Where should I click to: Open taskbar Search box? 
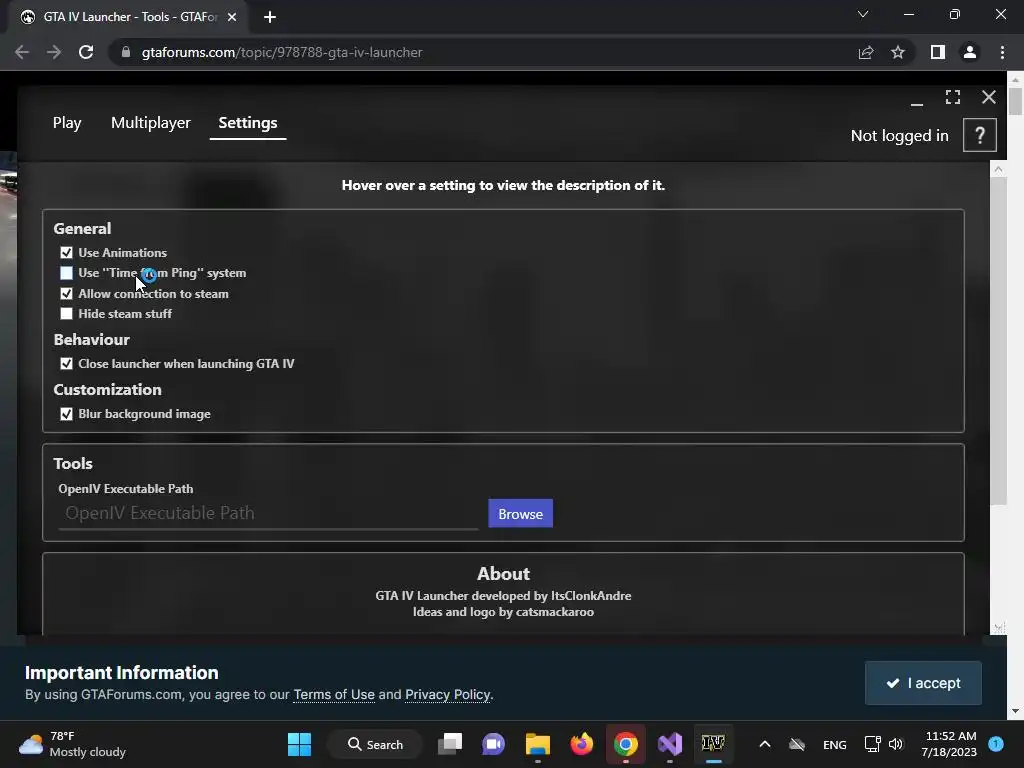point(376,744)
